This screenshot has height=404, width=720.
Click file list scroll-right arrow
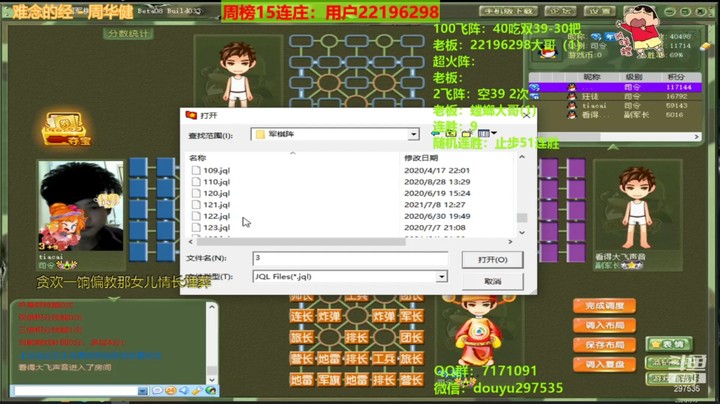[x=510, y=241]
